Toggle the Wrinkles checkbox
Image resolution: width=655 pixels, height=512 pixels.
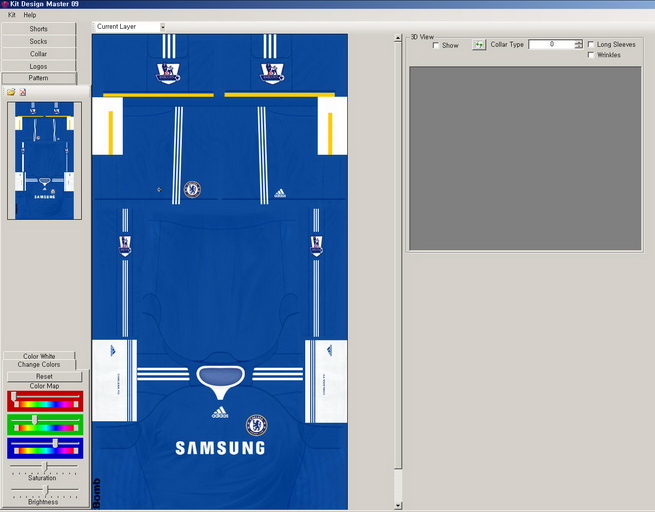(591, 55)
